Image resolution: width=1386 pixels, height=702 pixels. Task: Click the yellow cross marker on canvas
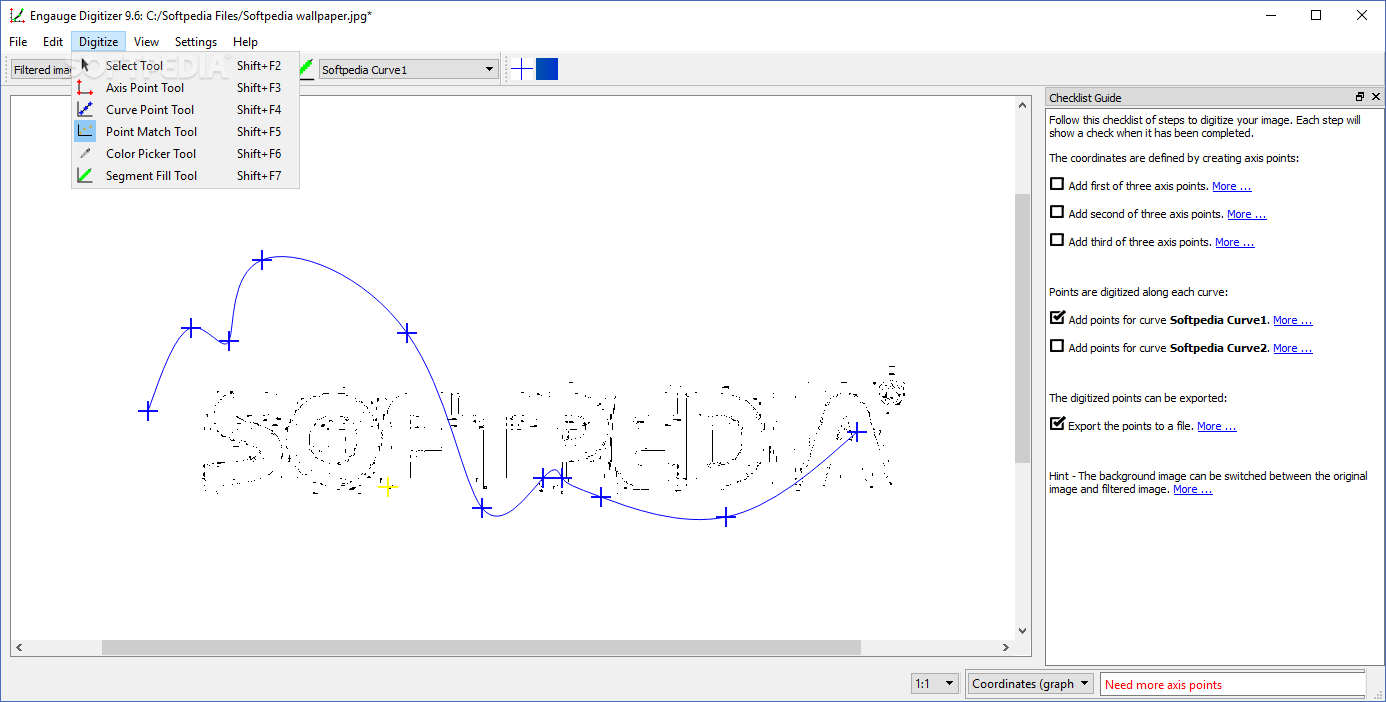[x=387, y=487]
